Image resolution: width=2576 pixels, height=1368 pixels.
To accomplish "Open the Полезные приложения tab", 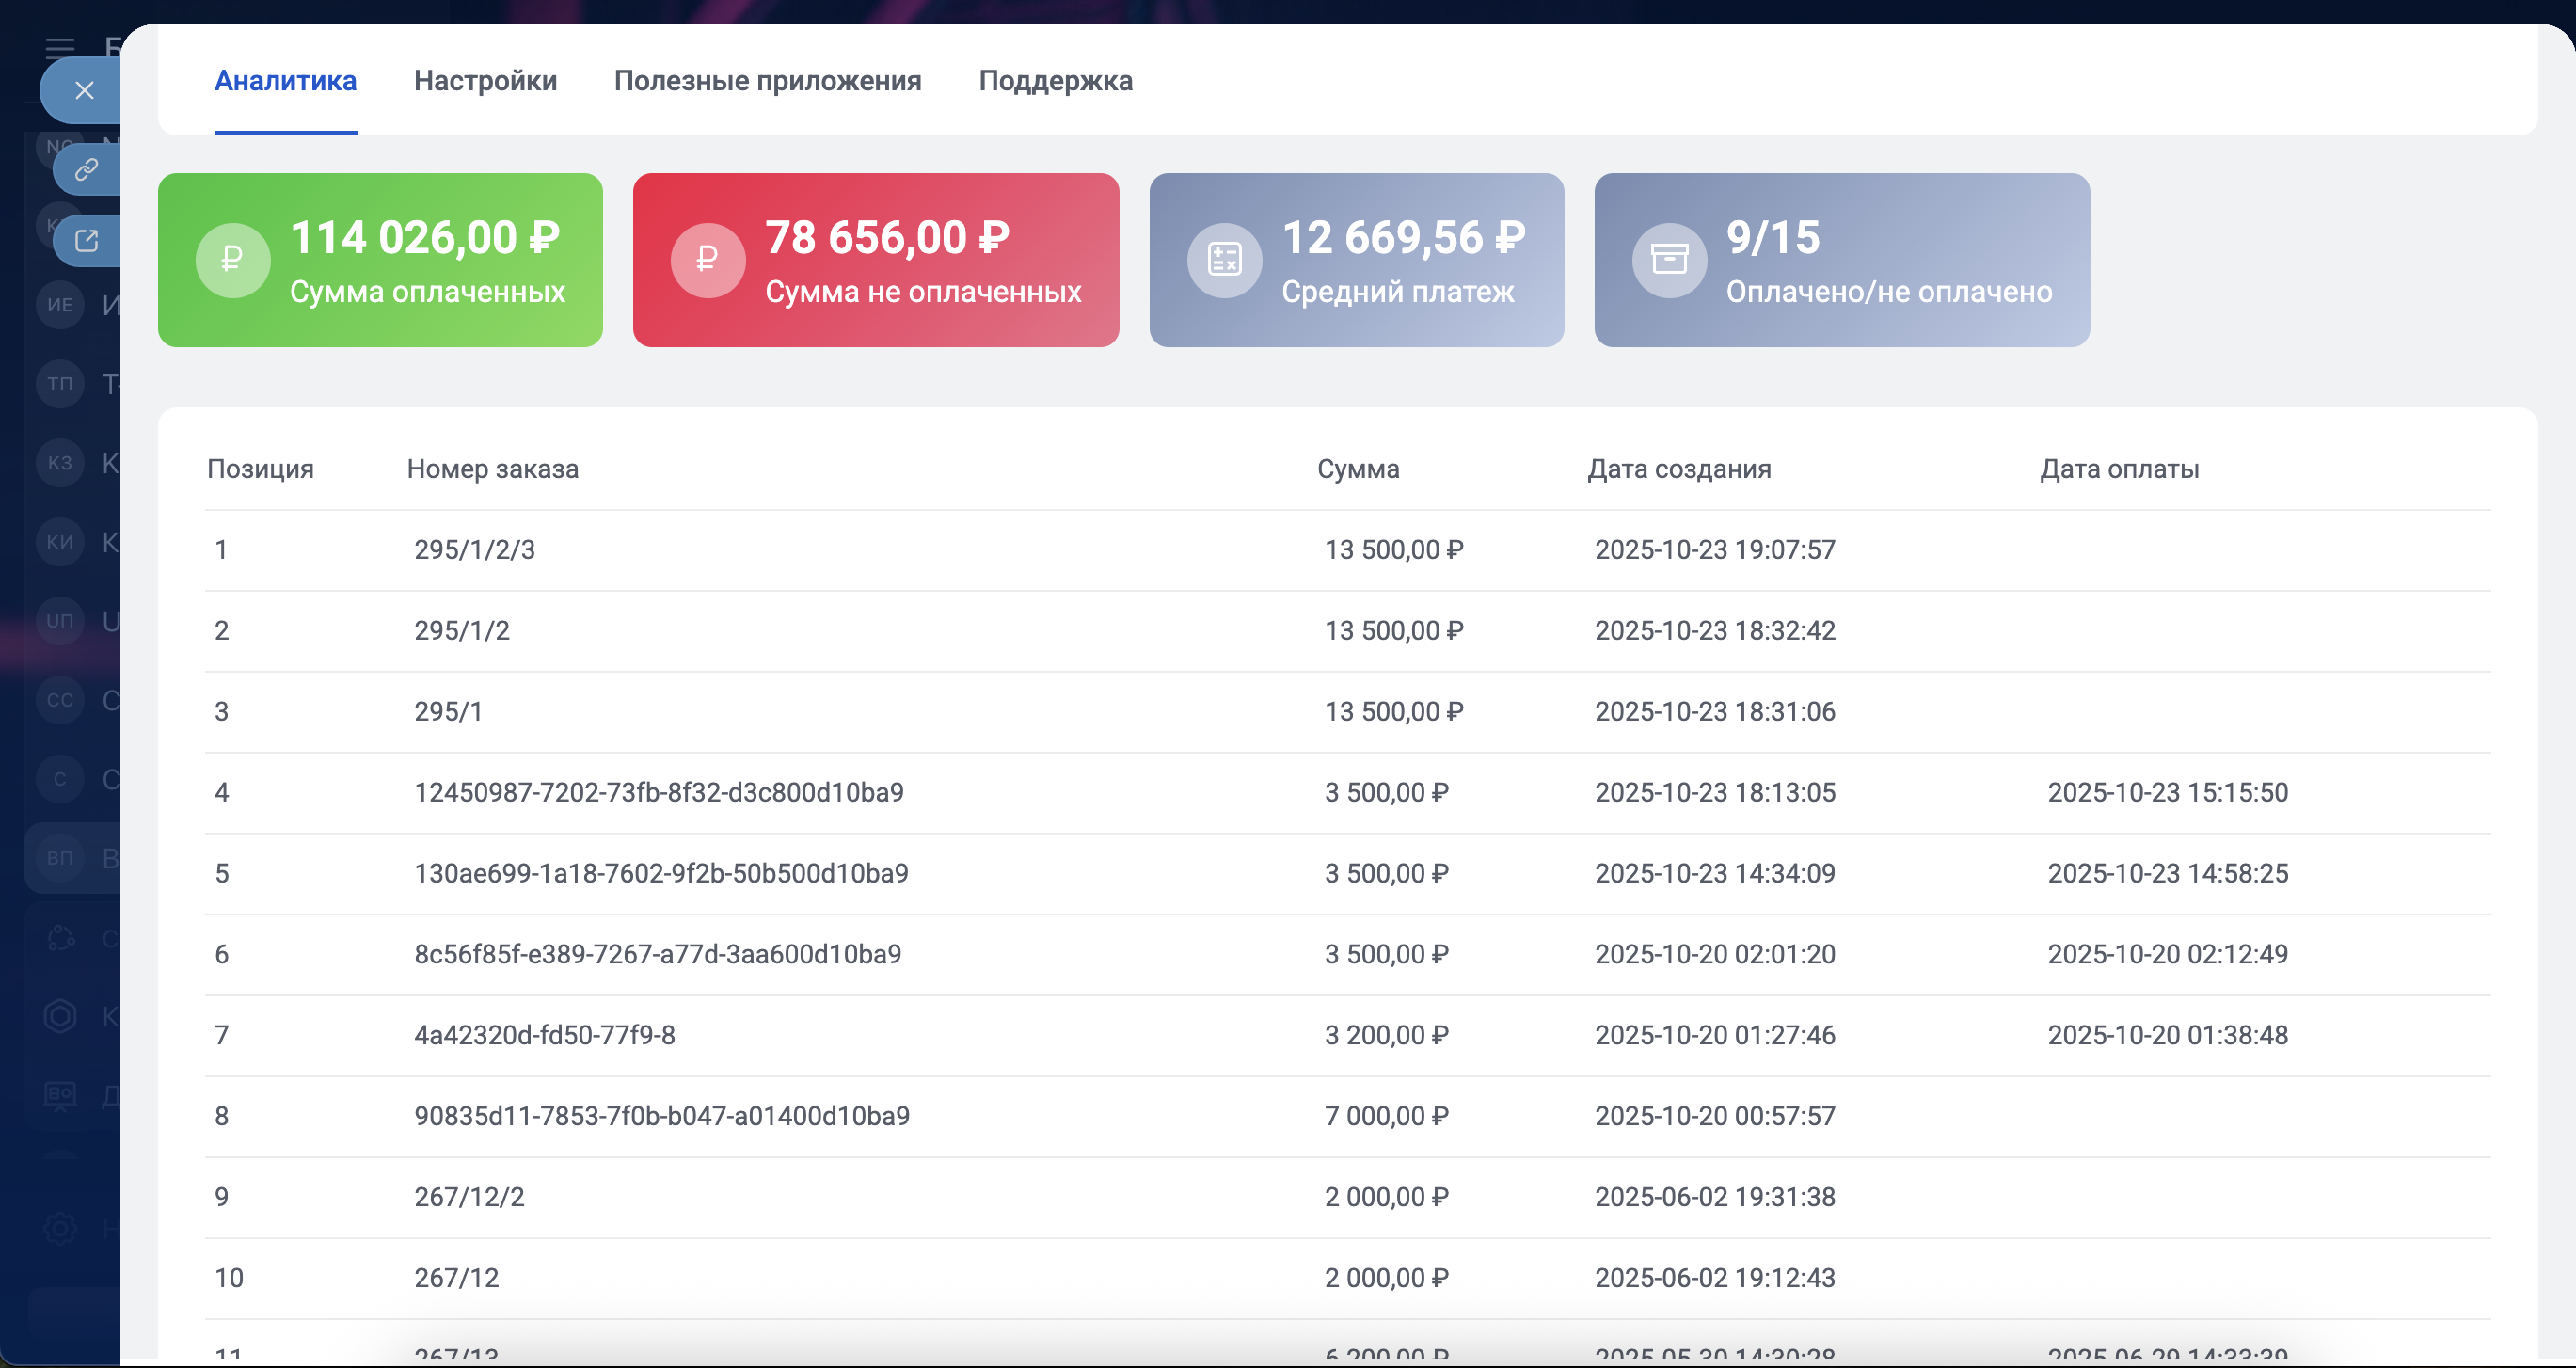I will point(767,81).
